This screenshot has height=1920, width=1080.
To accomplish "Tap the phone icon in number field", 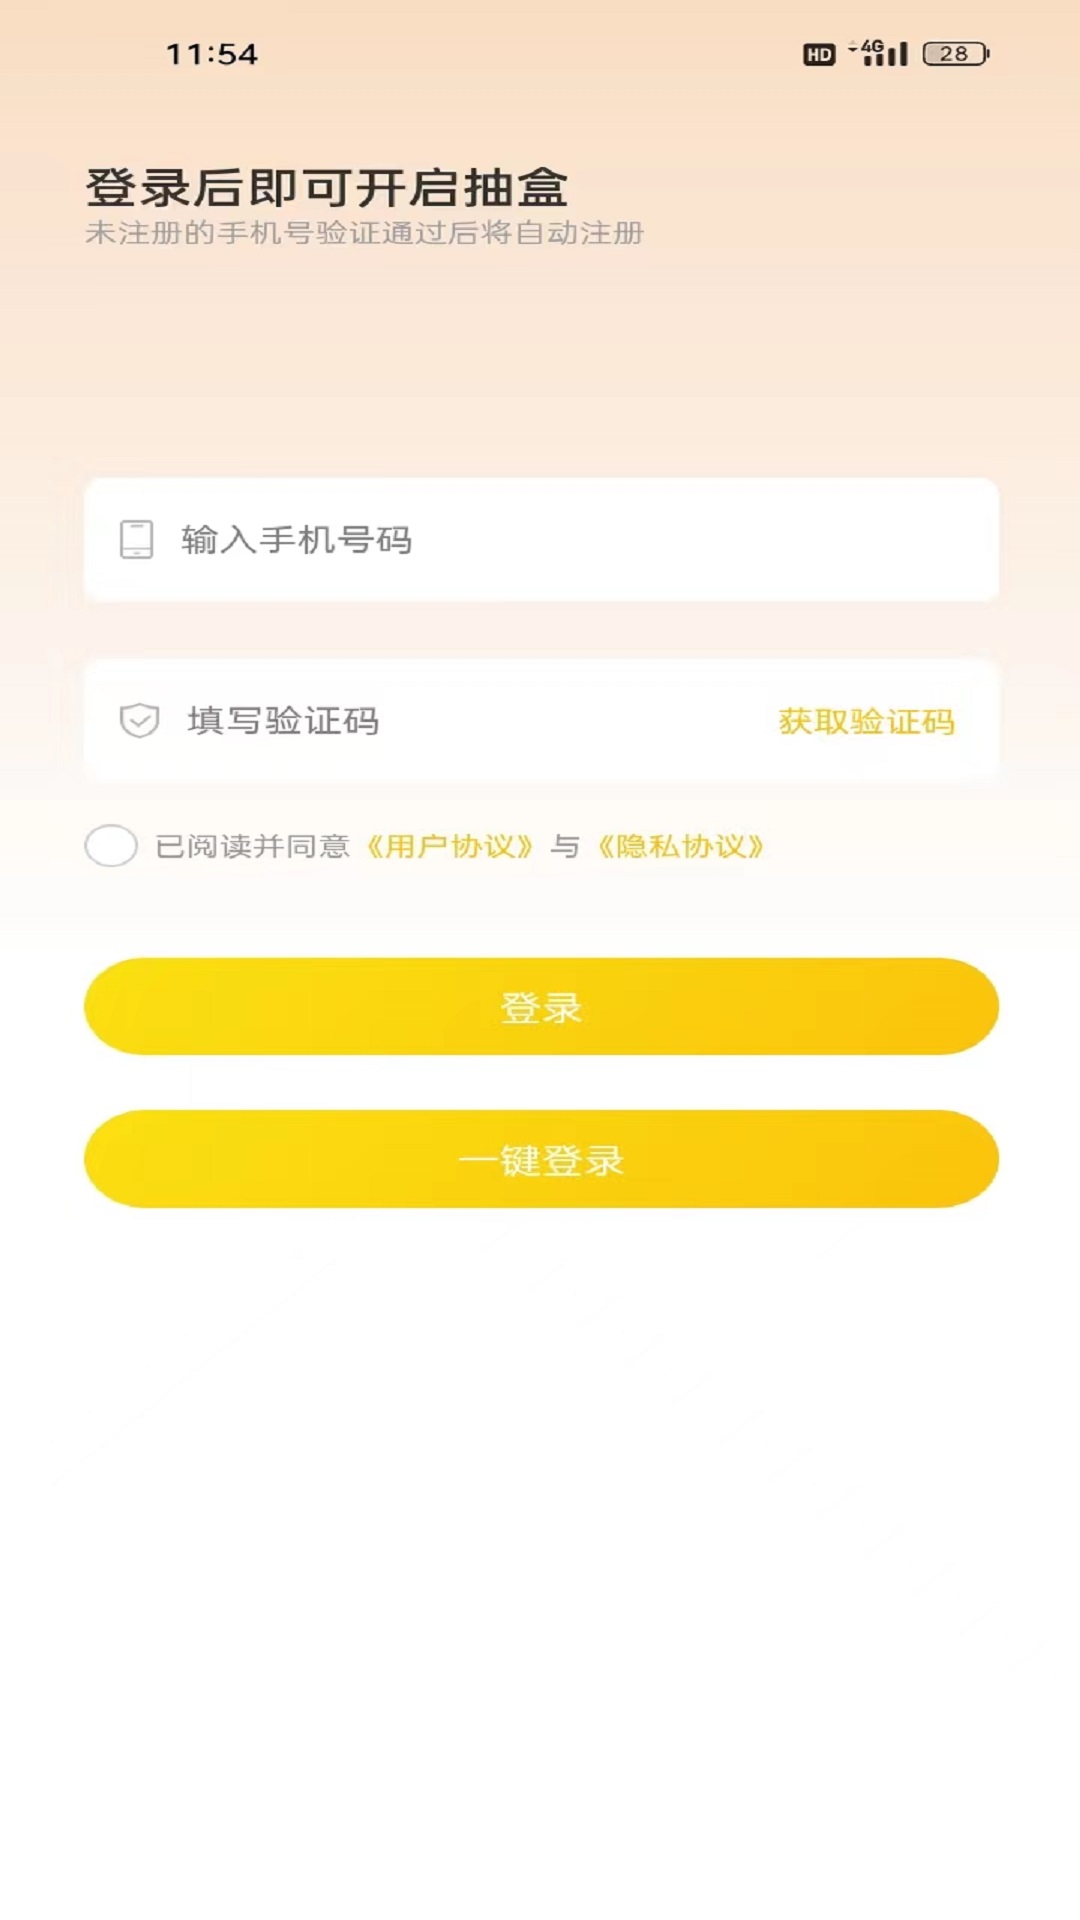I will [137, 539].
